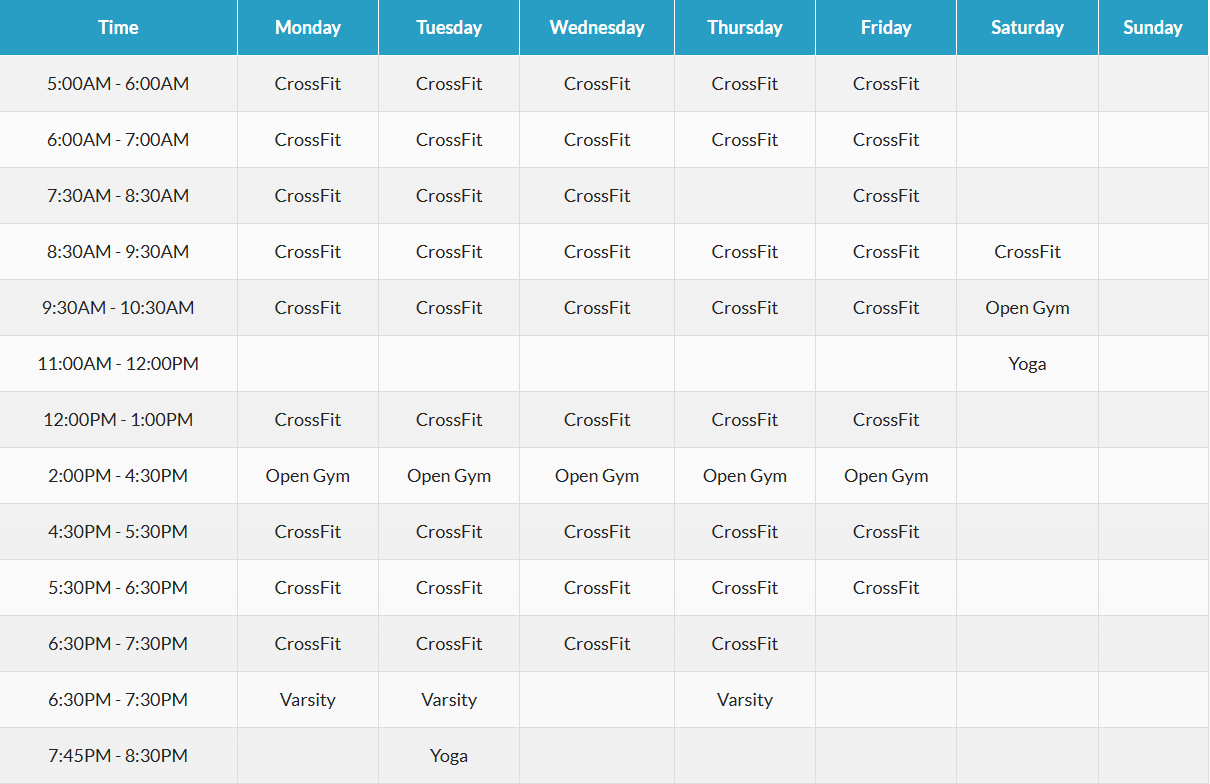The height and width of the screenshot is (784, 1210).
Task: Choose Saturday's Open Gym session
Action: 1027,308
